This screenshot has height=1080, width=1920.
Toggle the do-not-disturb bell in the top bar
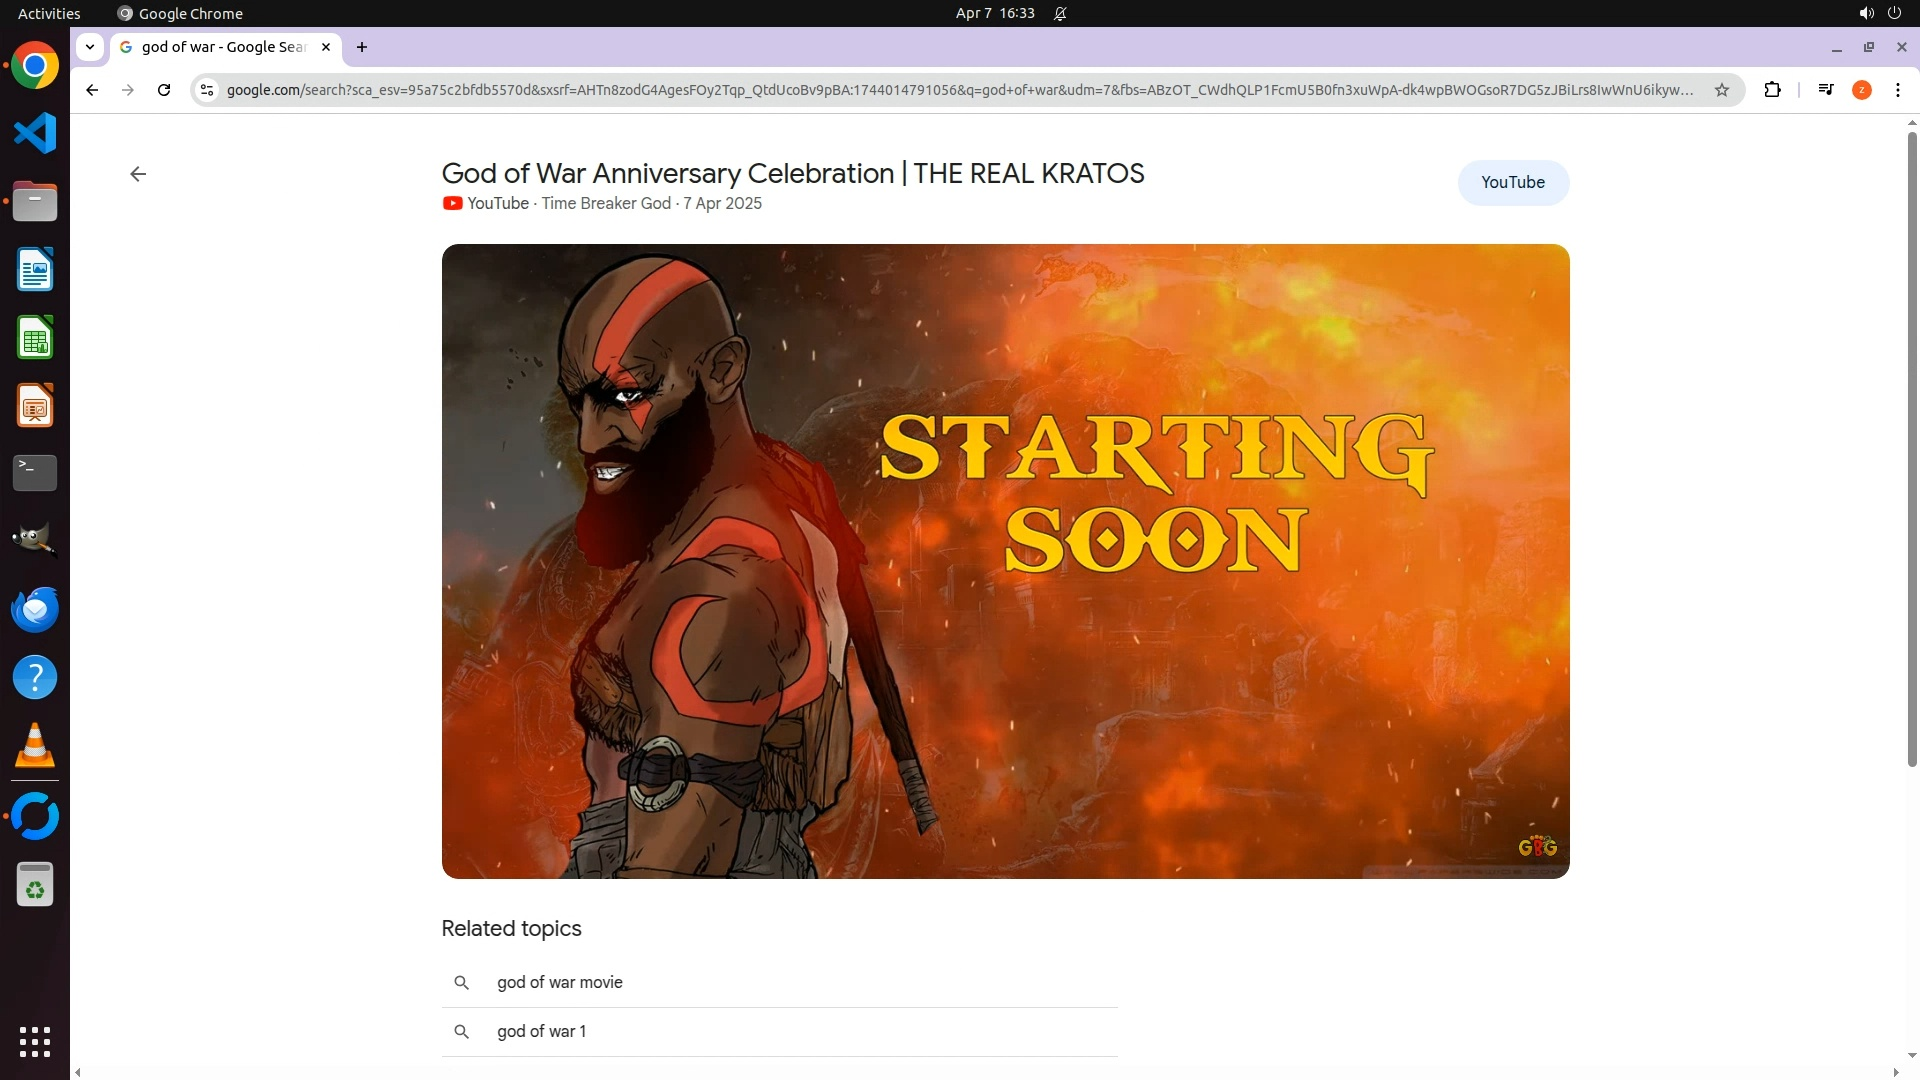coord(1060,13)
